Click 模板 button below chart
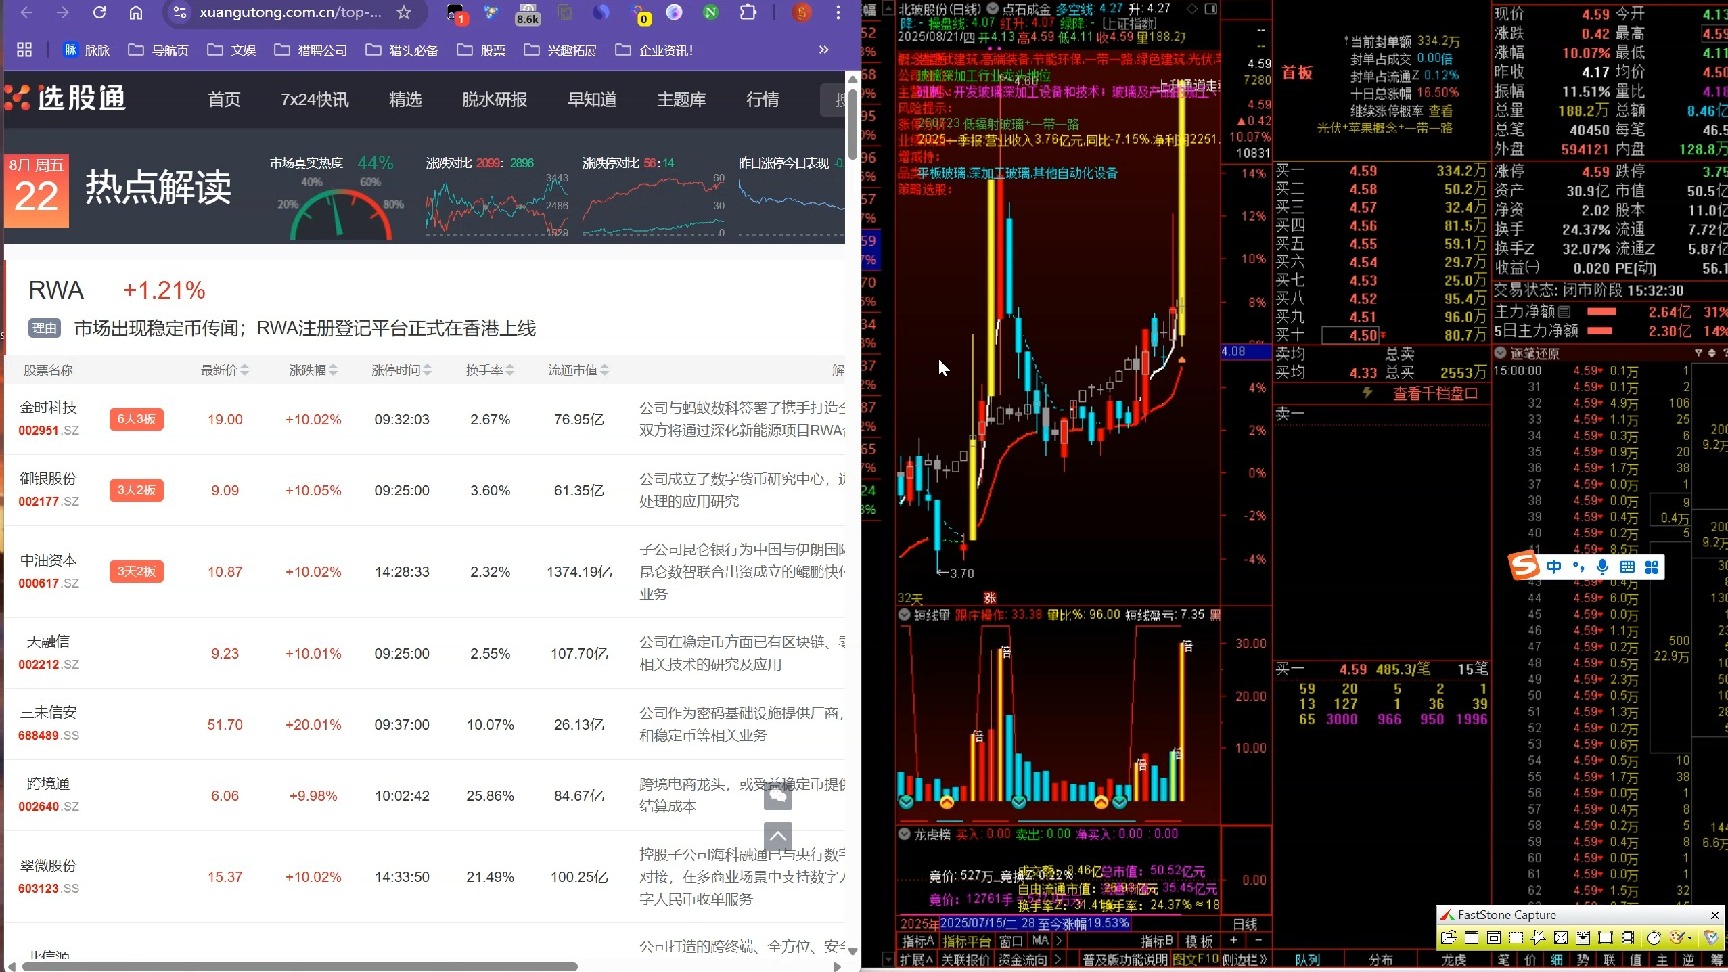 [x=1199, y=941]
